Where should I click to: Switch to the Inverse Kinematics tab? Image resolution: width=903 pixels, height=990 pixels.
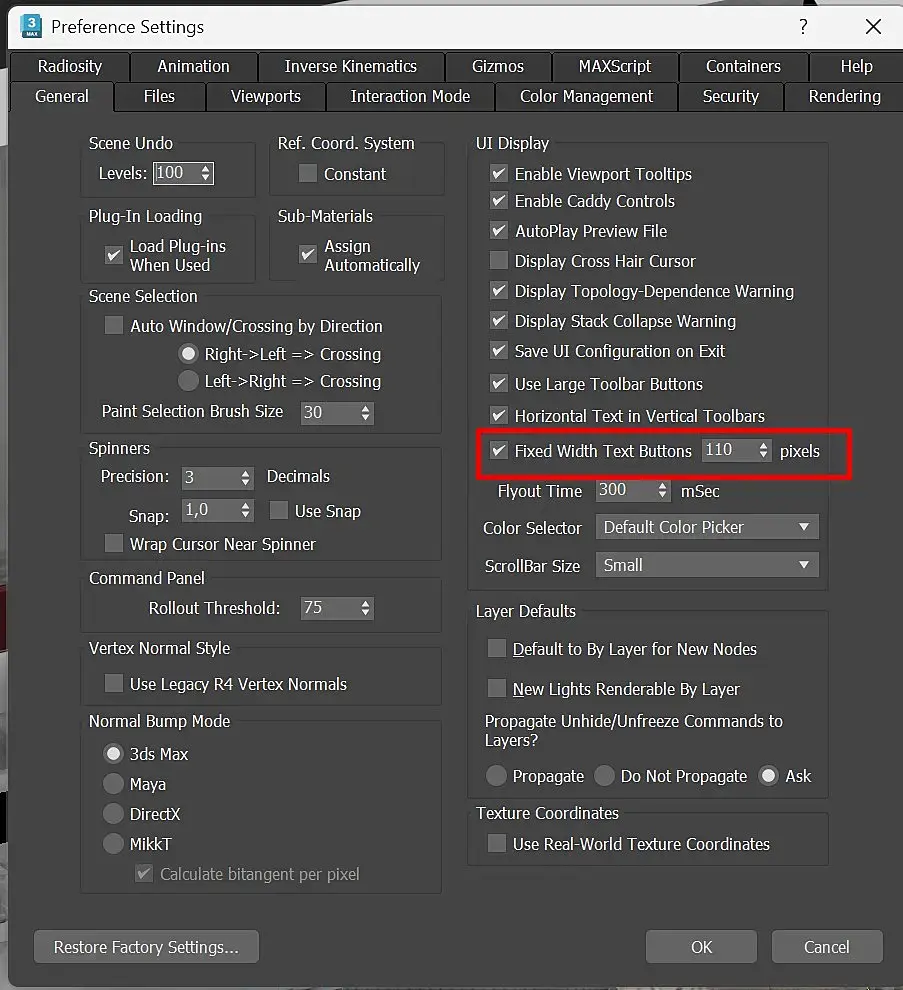point(350,66)
